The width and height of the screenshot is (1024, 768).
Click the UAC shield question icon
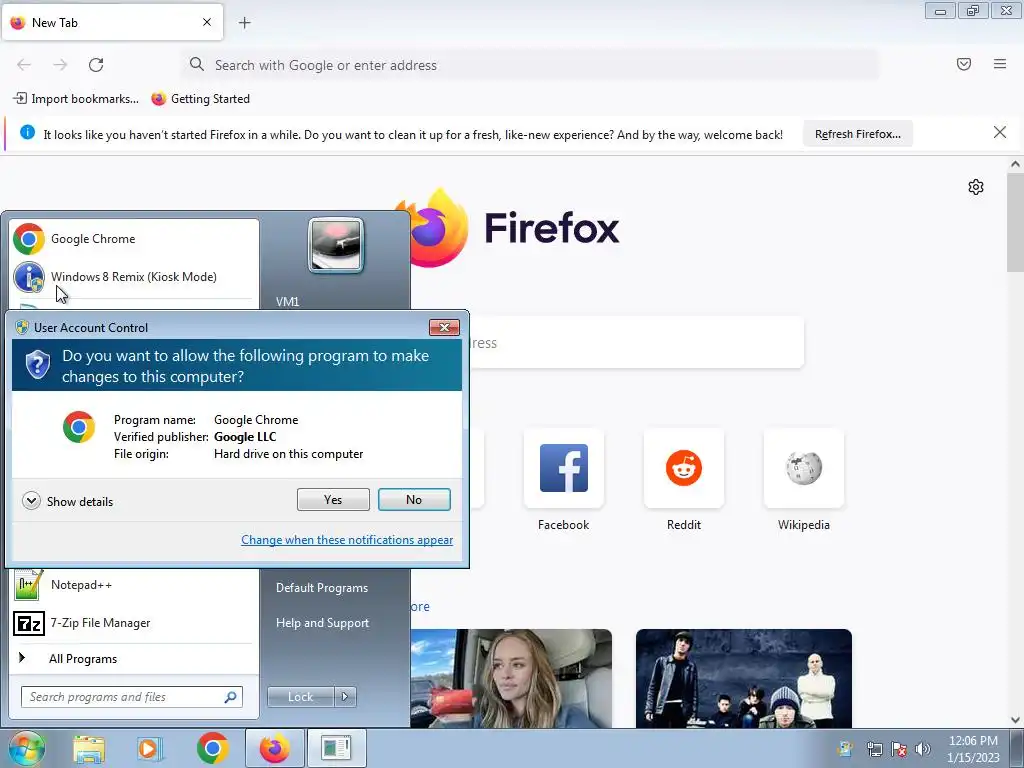(x=38, y=364)
